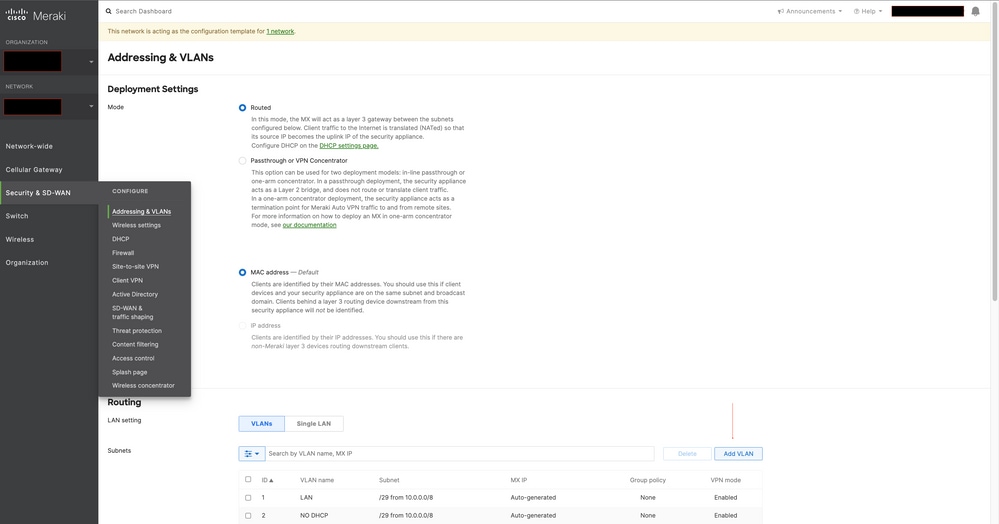
Task: Click the search magnifier icon
Action: point(108,11)
